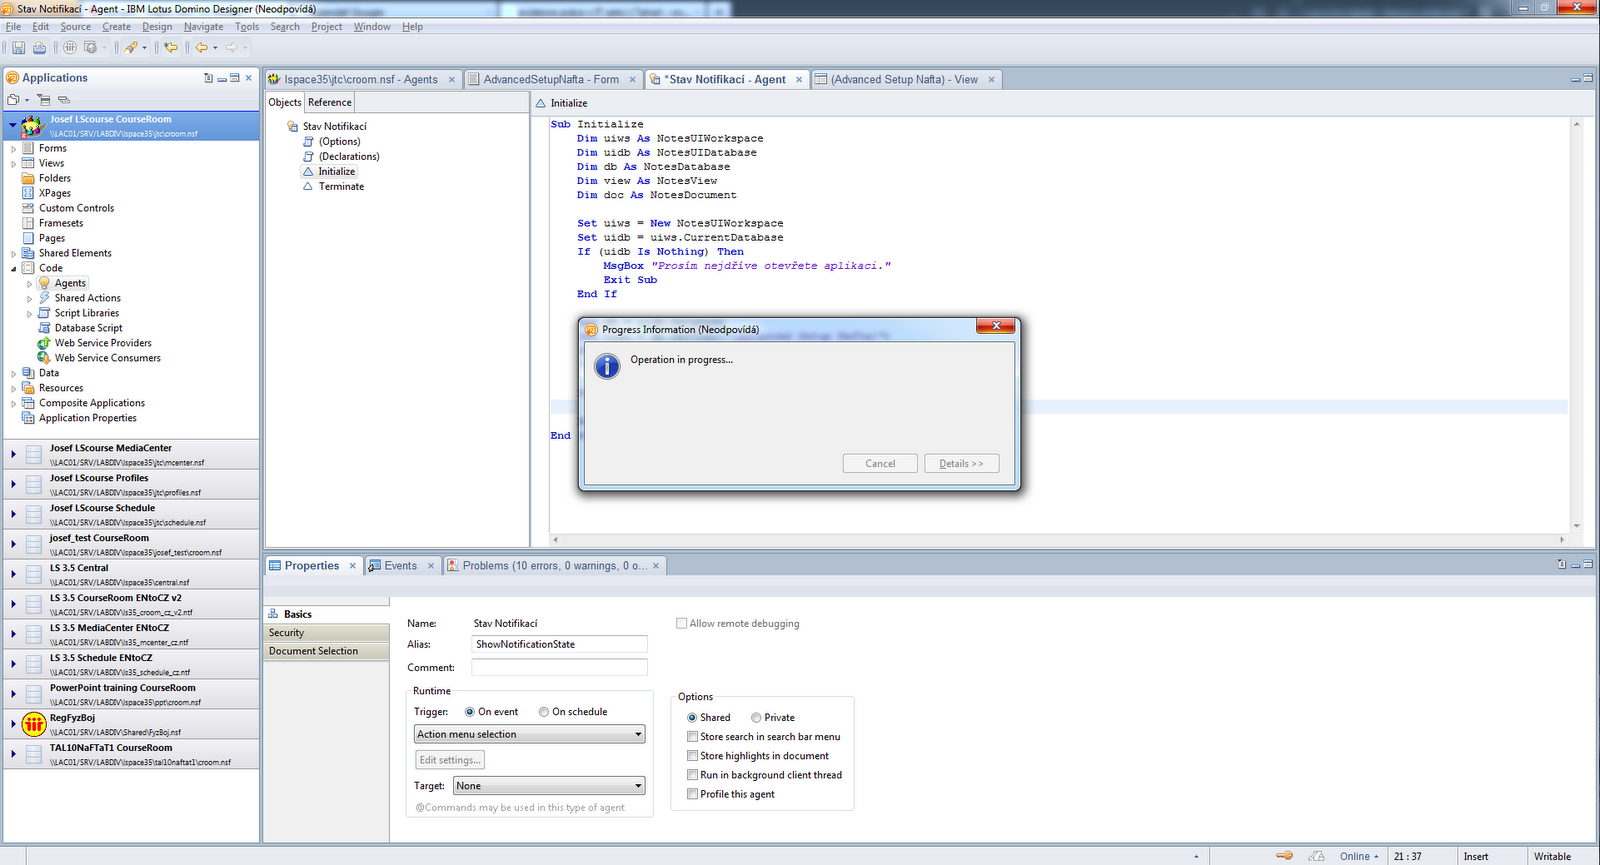Click the Details >> button

click(961, 464)
